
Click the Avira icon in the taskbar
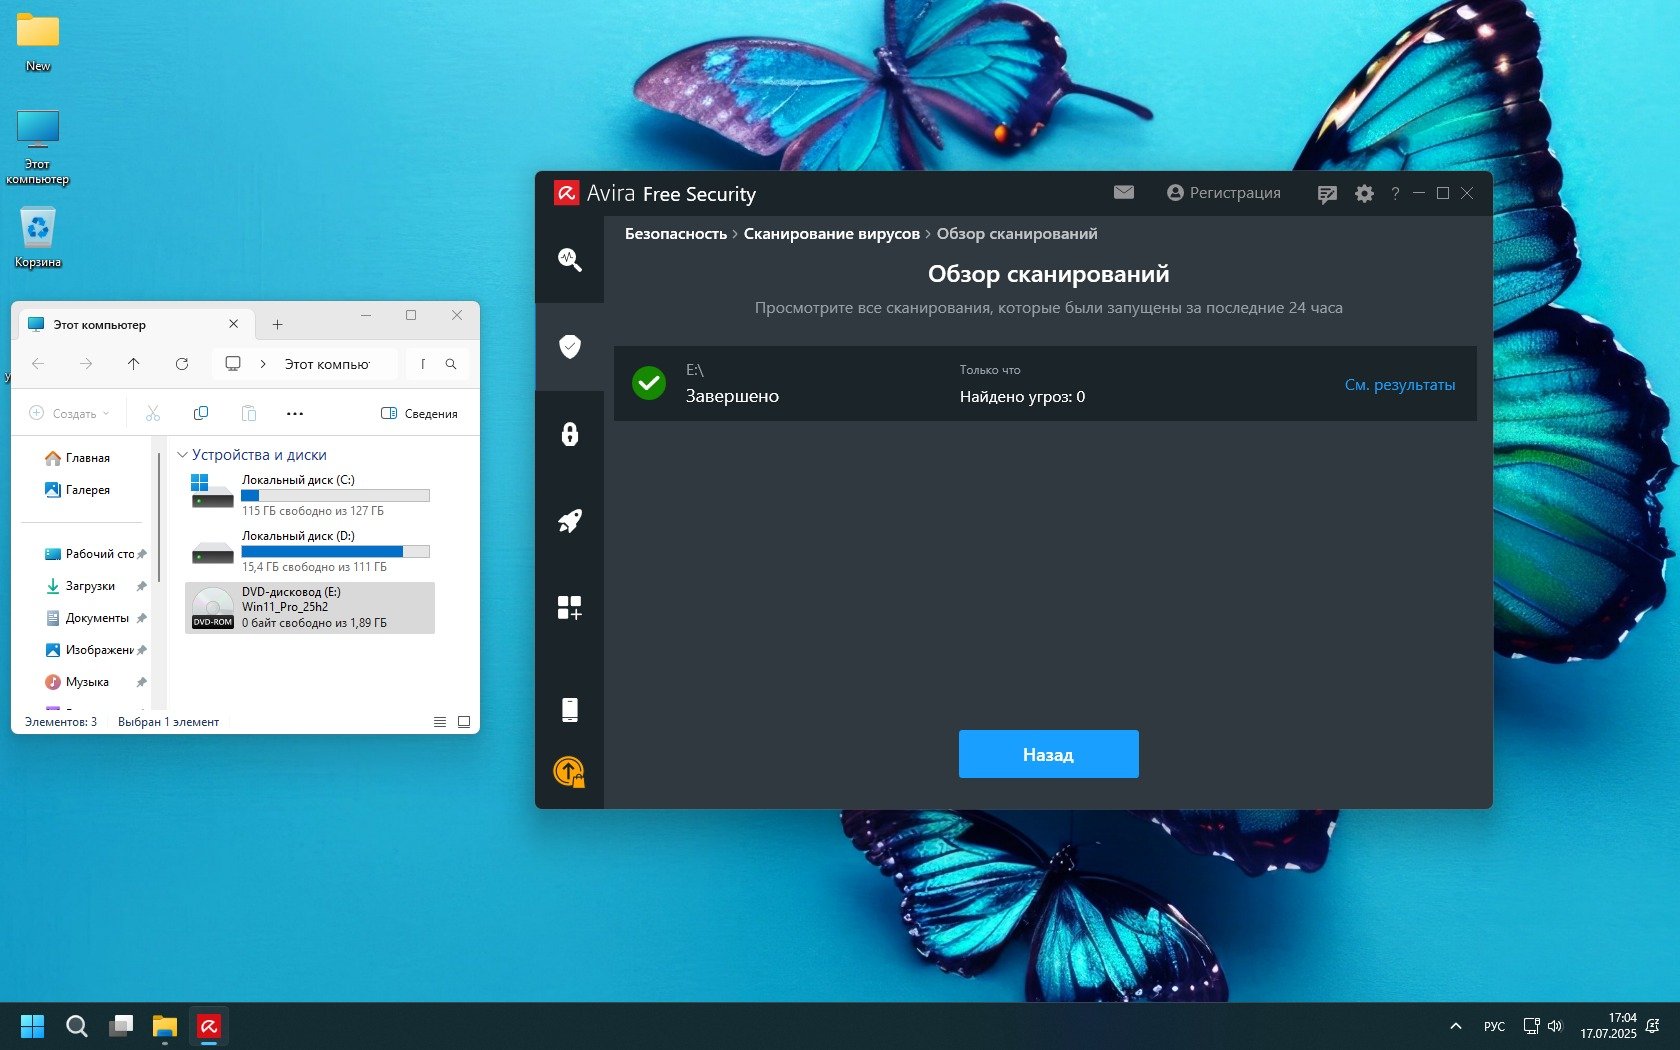tap(209, 1026)
